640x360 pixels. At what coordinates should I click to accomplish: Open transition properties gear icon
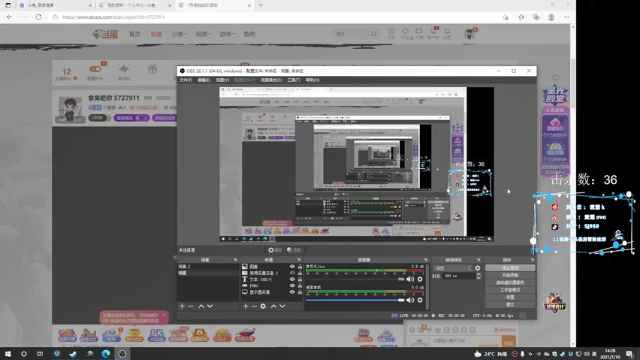478,268
